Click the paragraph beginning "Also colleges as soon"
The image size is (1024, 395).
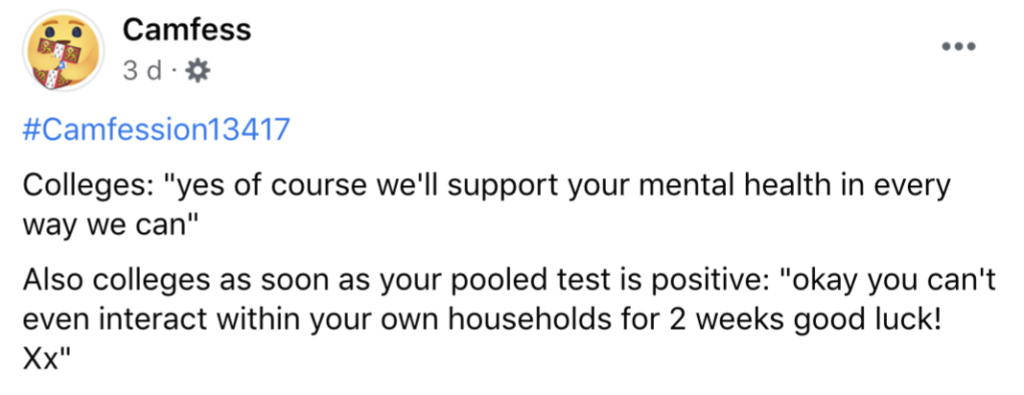click(509, 321)
